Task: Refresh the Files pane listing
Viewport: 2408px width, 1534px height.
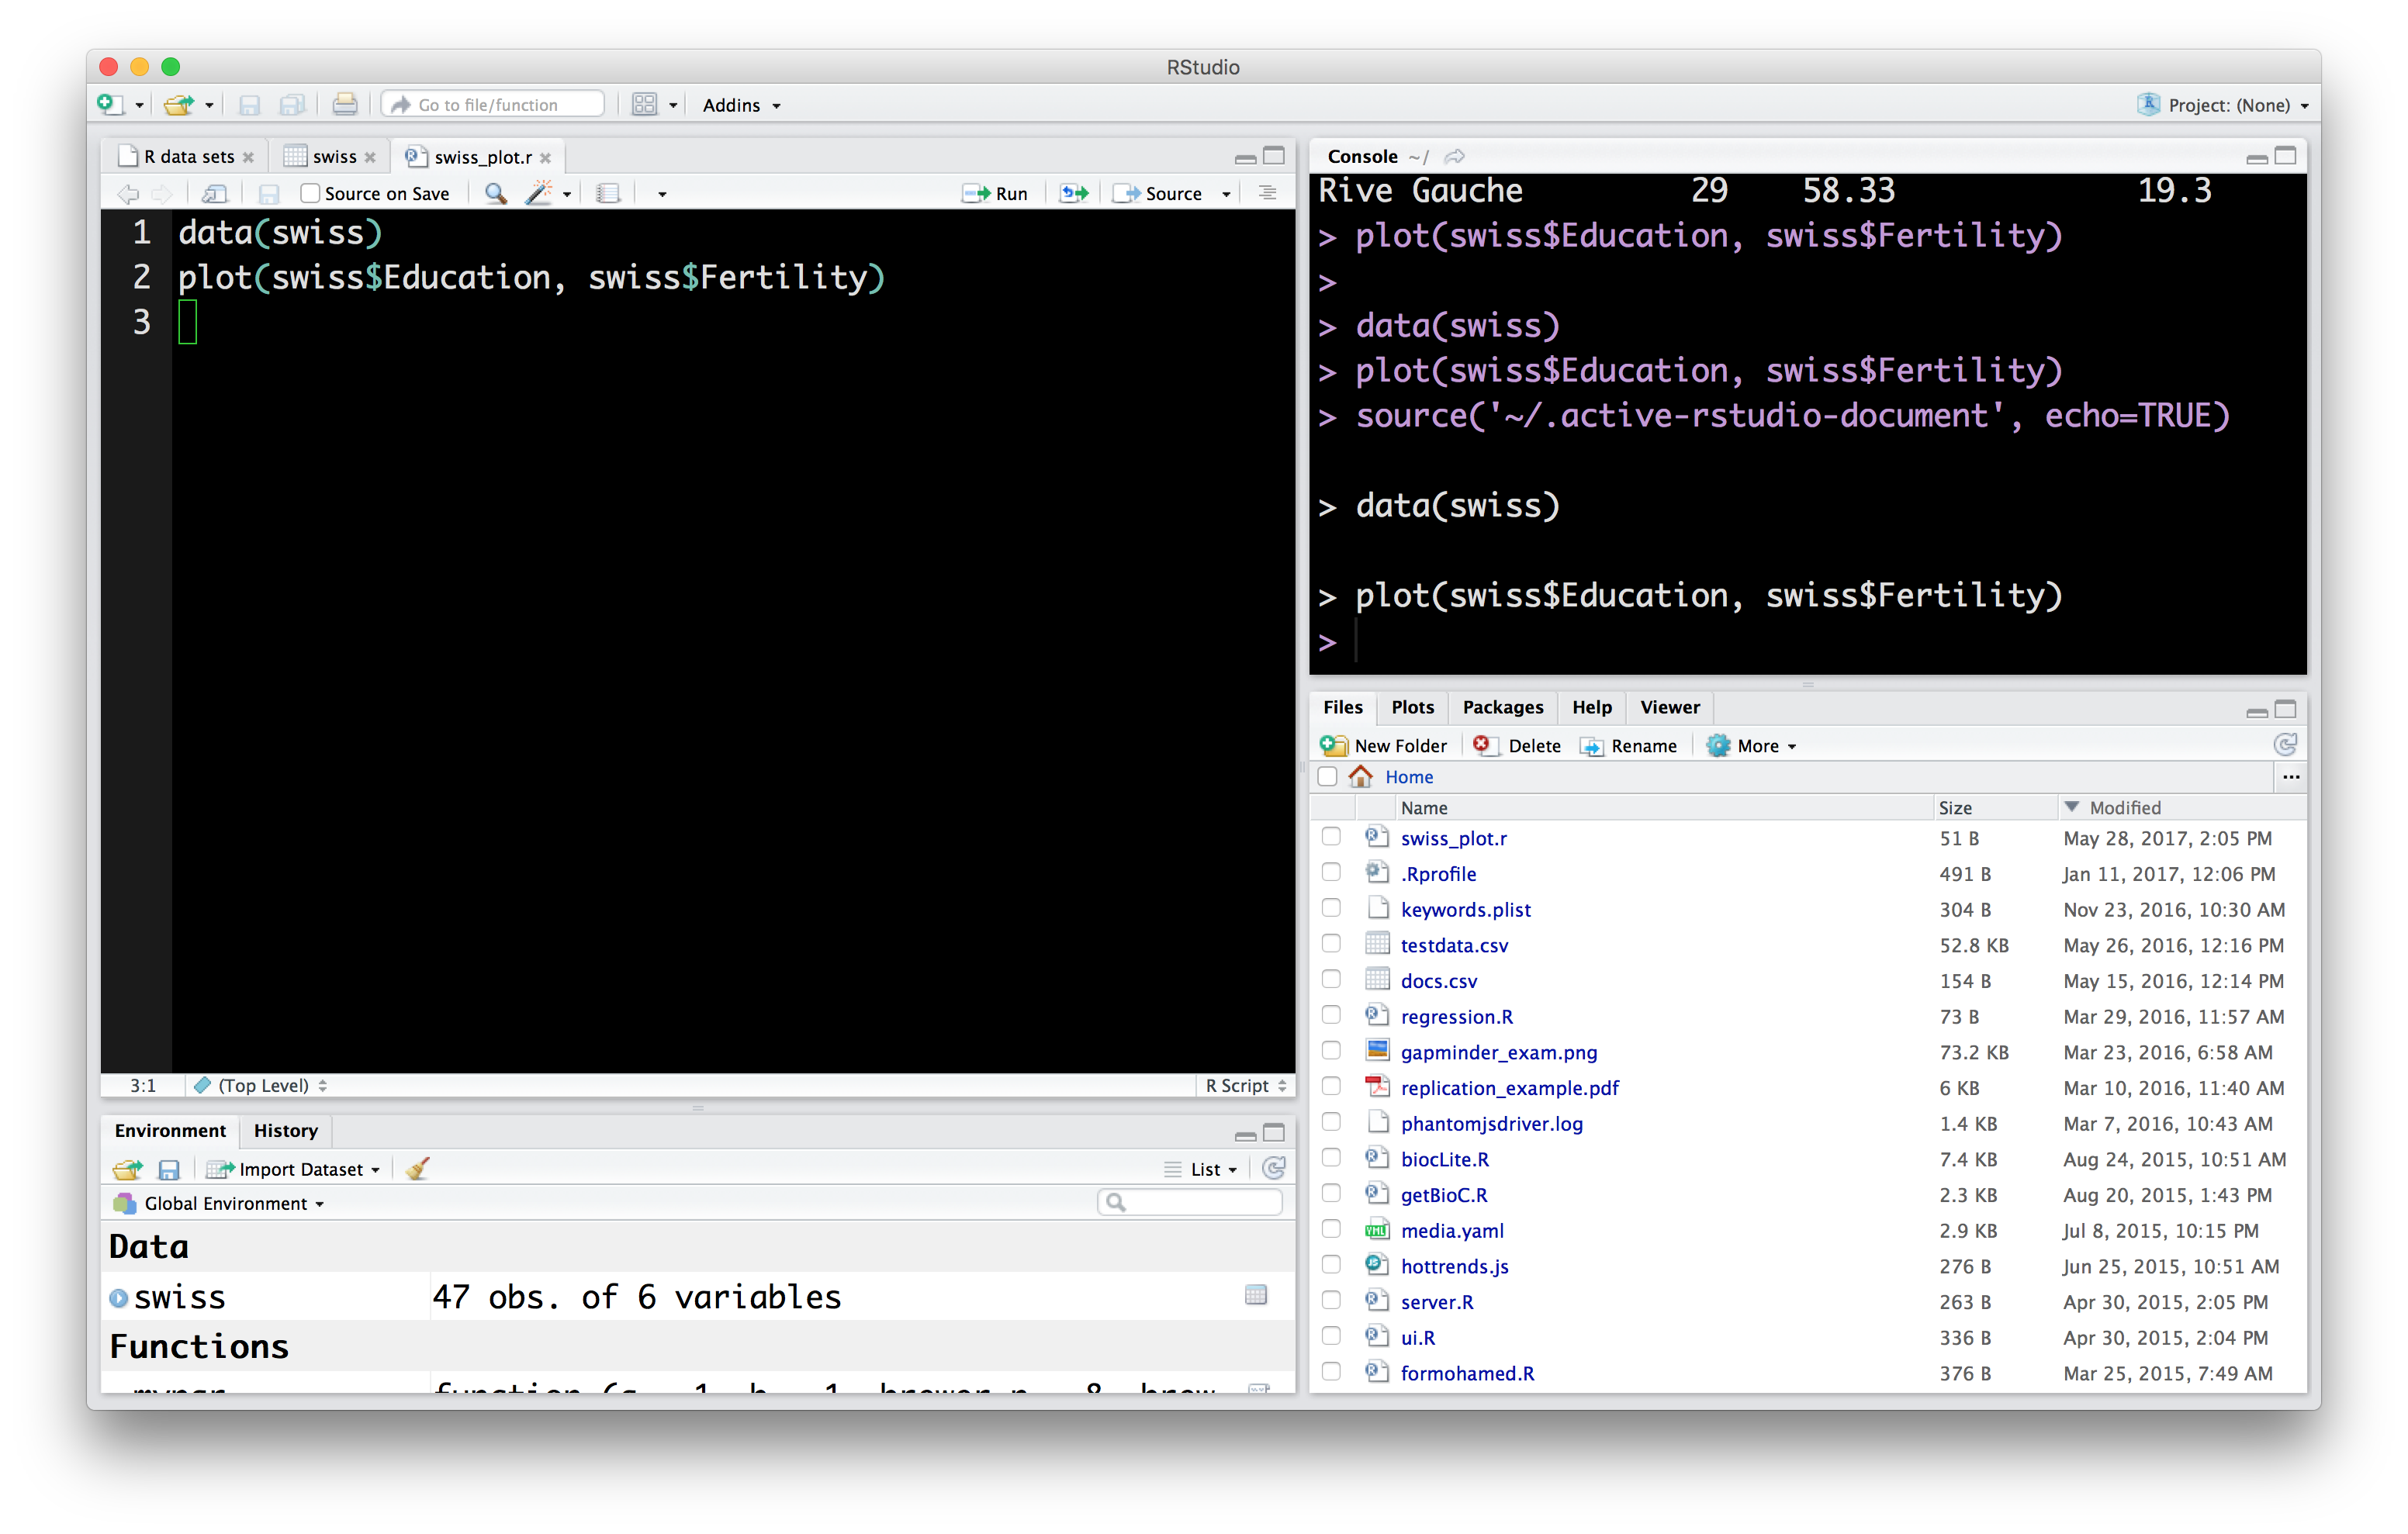Action: click(2285, 745)
